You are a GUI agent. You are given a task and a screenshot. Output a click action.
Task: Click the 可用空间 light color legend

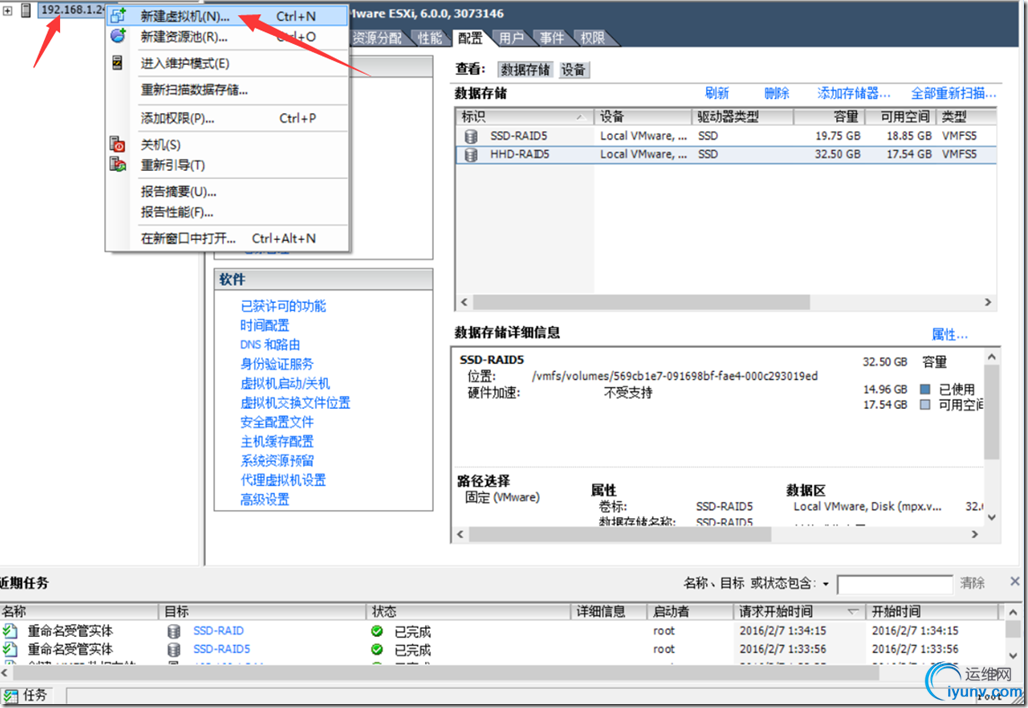[x=925, y=404]
